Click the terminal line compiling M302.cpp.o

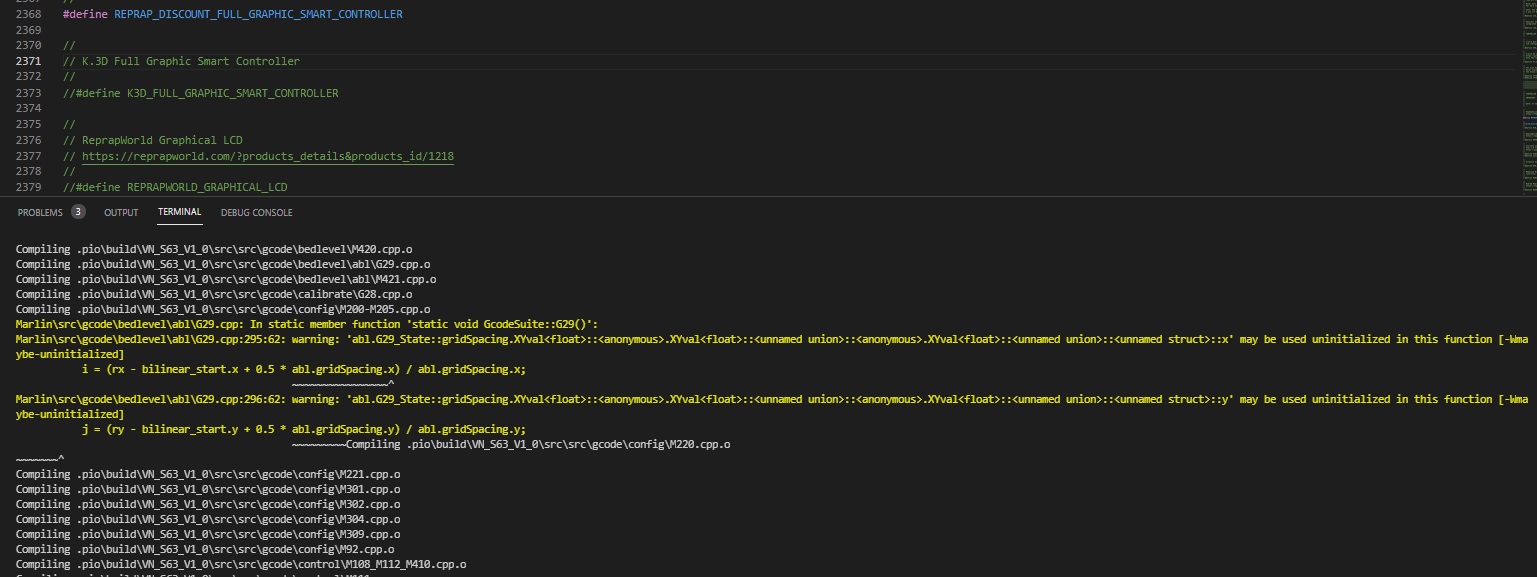(x=208, y=504)
